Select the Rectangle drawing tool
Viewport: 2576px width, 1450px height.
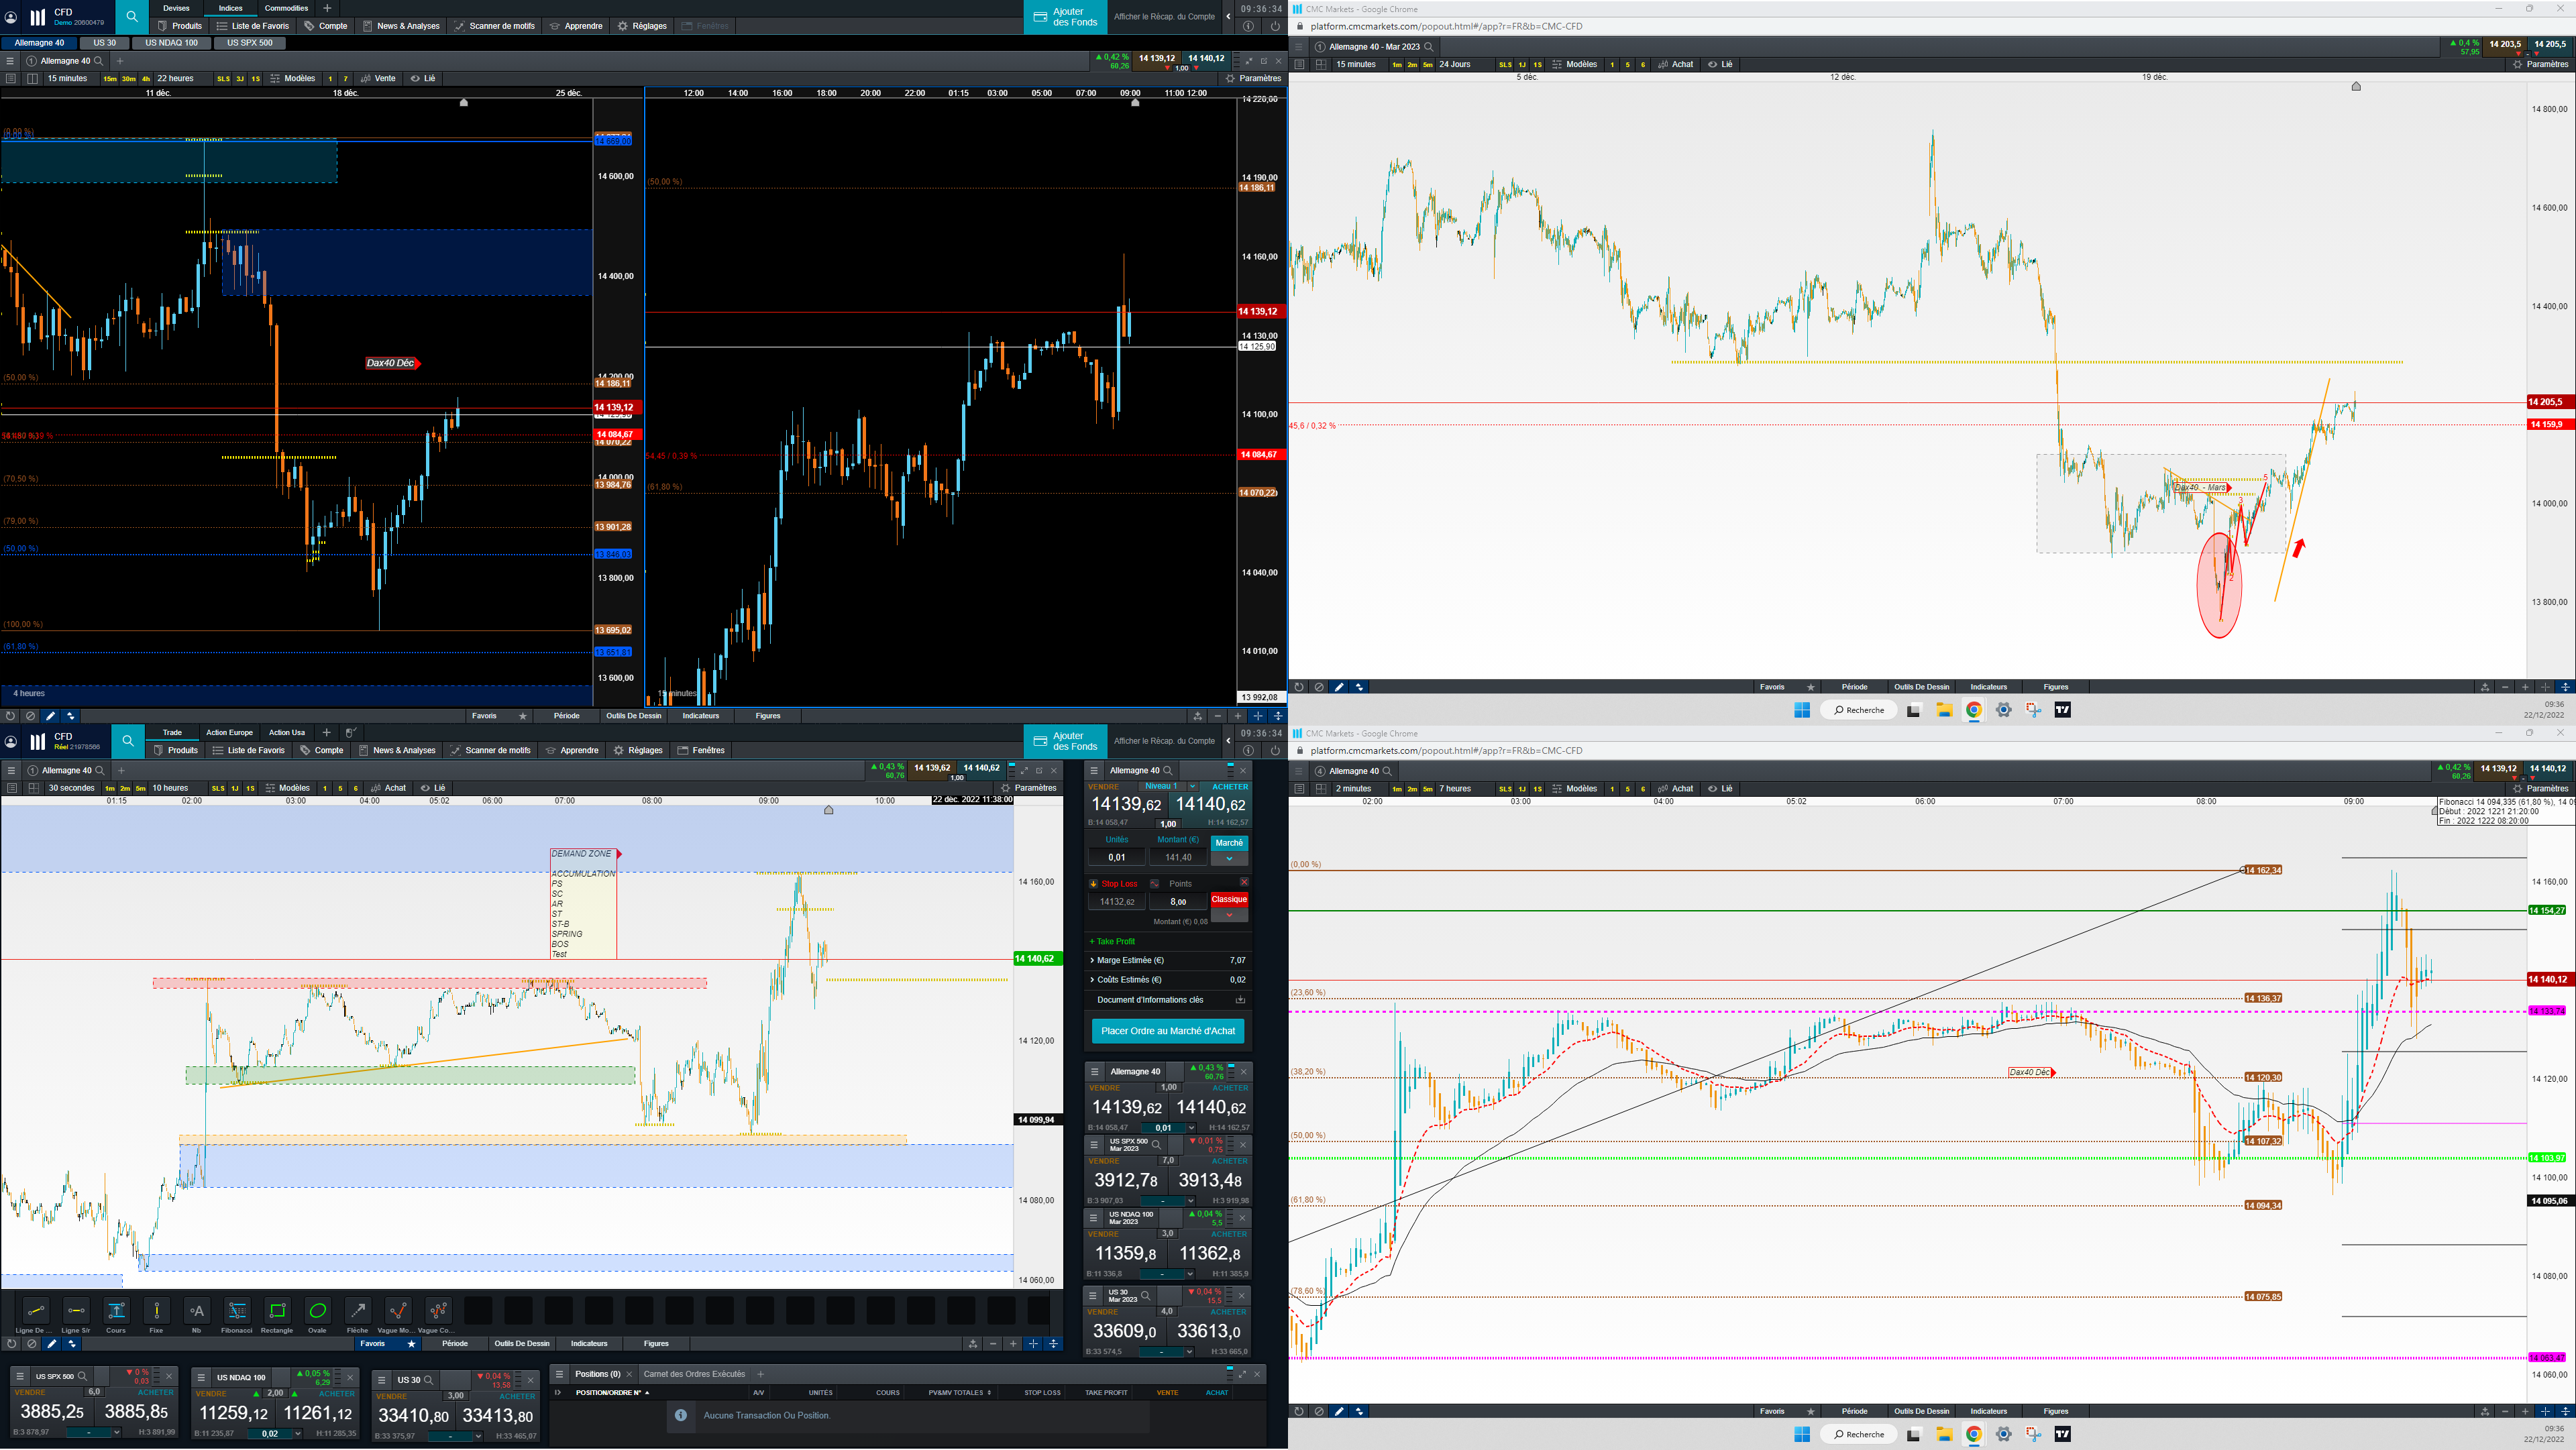tap(277, 1311)
